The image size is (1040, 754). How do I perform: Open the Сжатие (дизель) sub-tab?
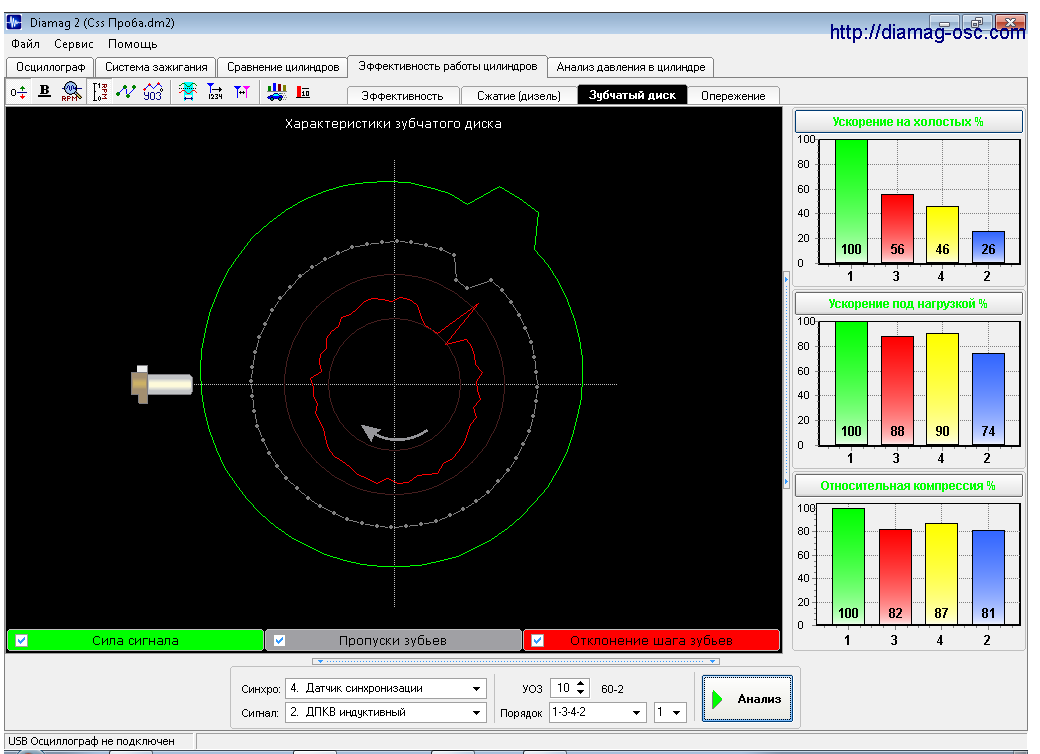(x=519, y=95)
